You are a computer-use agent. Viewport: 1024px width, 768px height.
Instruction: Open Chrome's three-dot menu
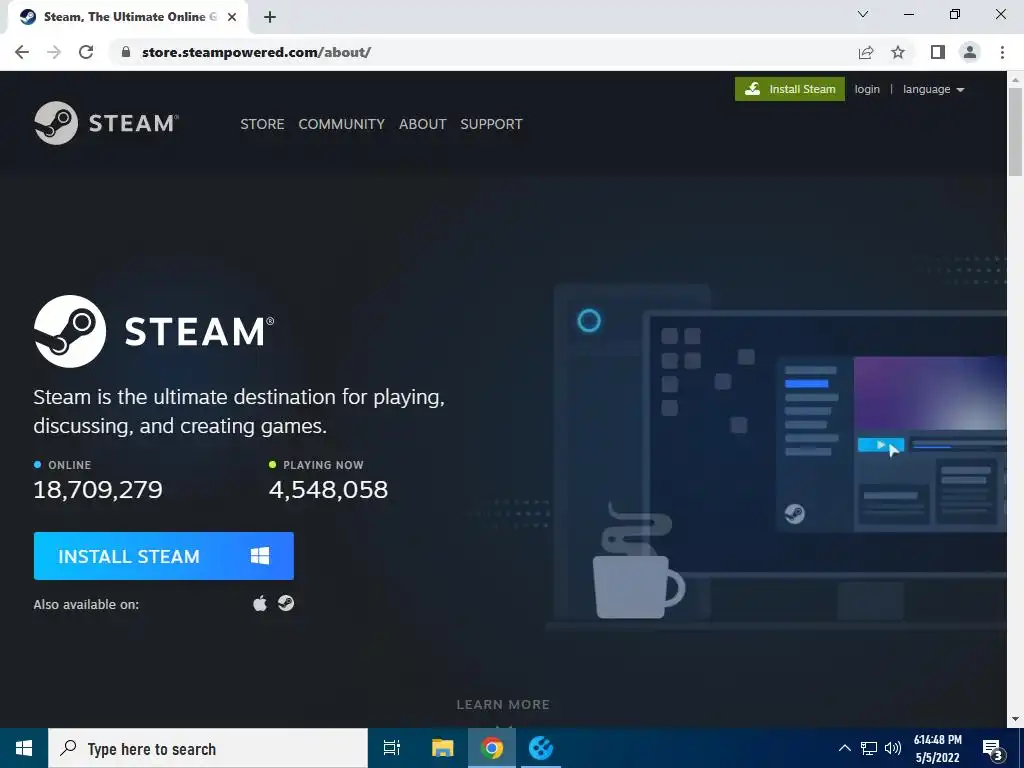point(1002,52)
